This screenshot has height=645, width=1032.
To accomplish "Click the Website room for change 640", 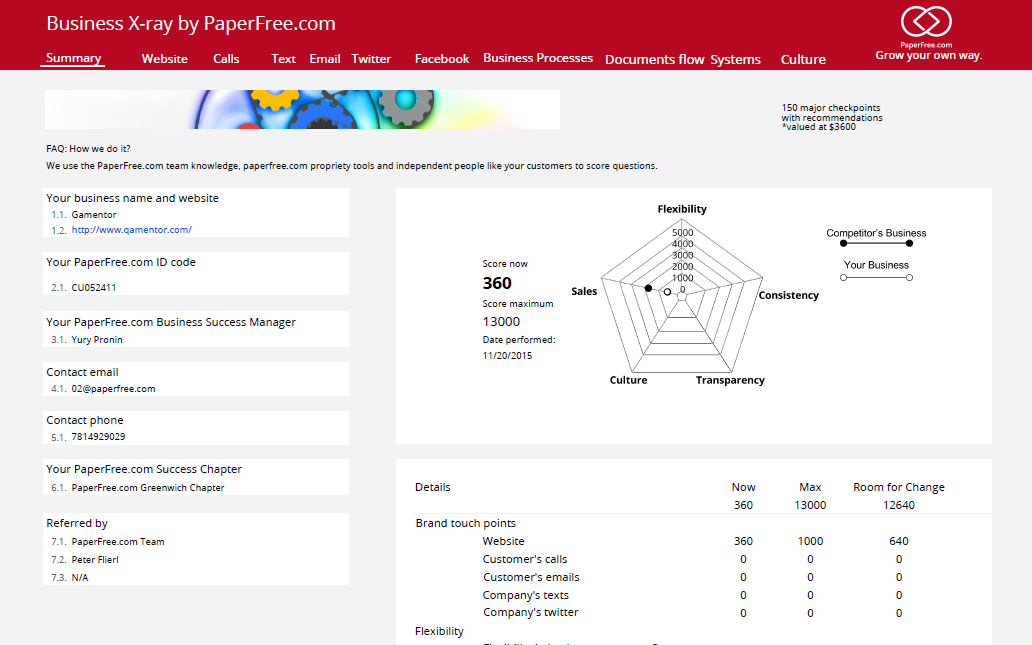I will 898,541.
